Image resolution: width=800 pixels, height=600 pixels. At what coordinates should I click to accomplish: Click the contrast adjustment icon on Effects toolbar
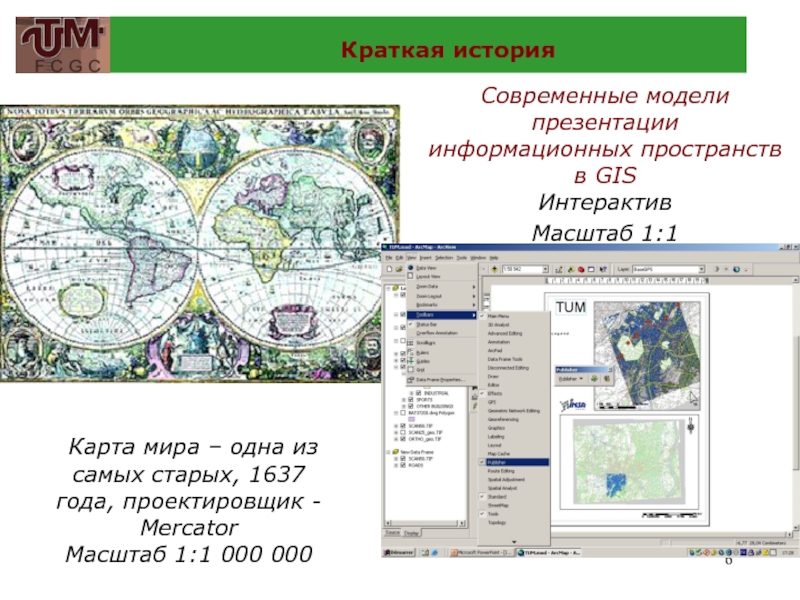click(x=717, y=269)
